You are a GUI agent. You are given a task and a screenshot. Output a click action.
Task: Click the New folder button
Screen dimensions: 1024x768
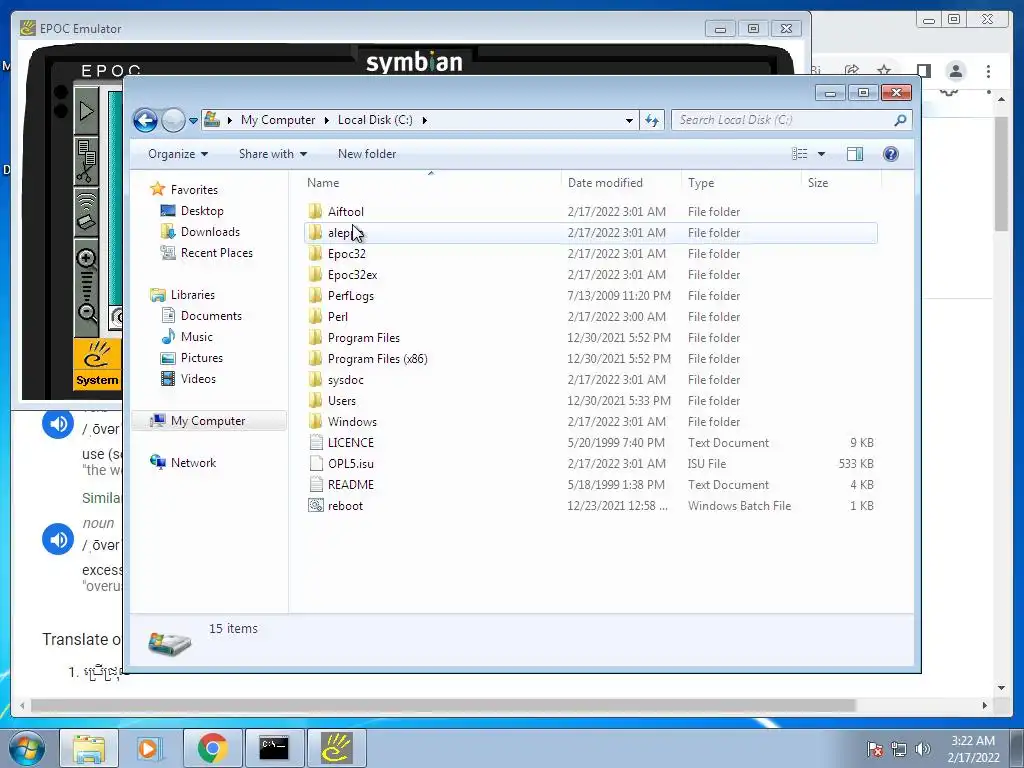click(367, 154)
